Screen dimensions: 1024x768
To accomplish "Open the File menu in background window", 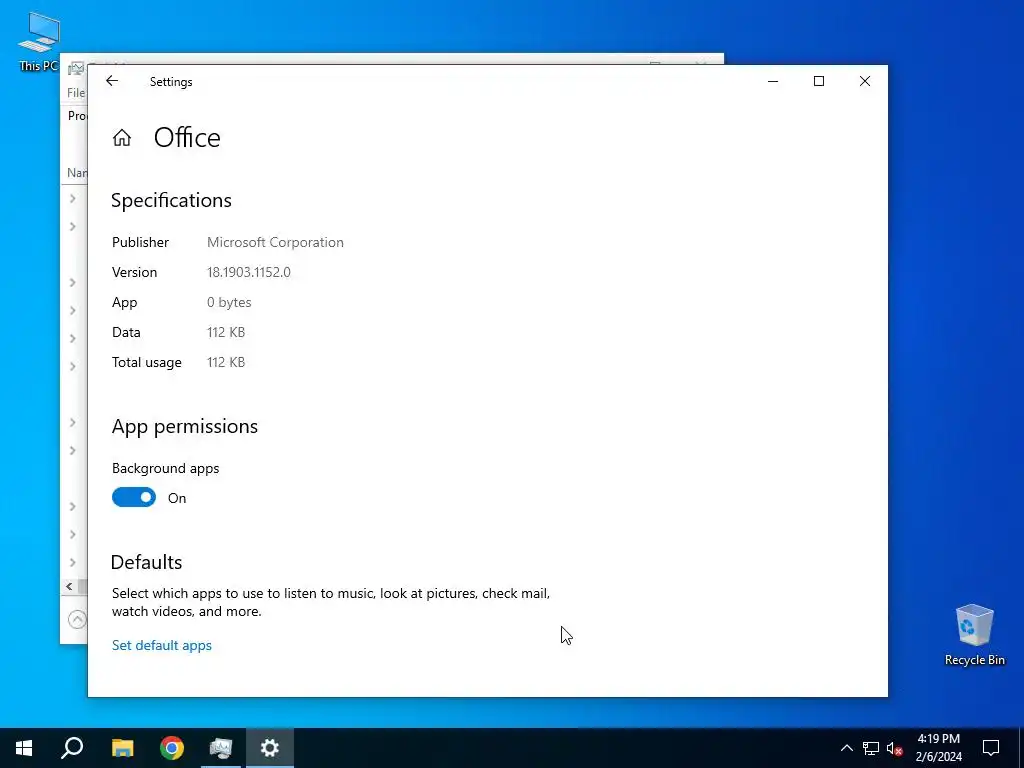I will (x=76, y=93).
